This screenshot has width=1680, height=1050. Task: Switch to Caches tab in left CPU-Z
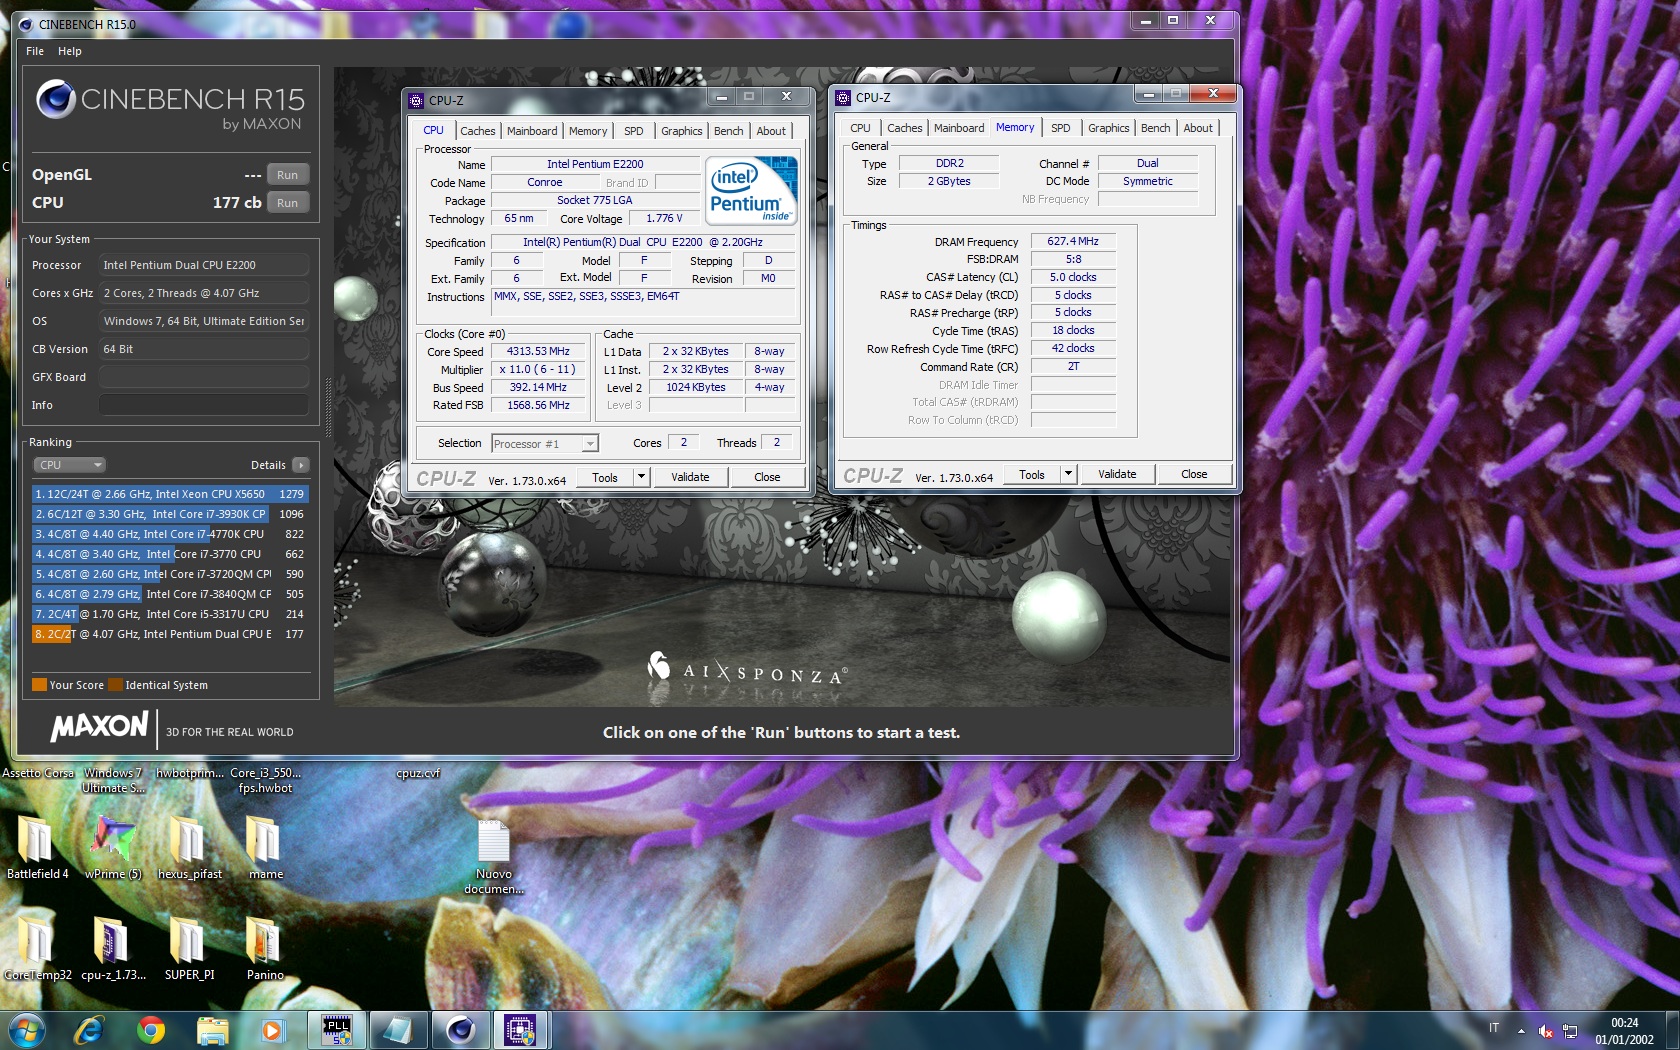pos(477,131)
